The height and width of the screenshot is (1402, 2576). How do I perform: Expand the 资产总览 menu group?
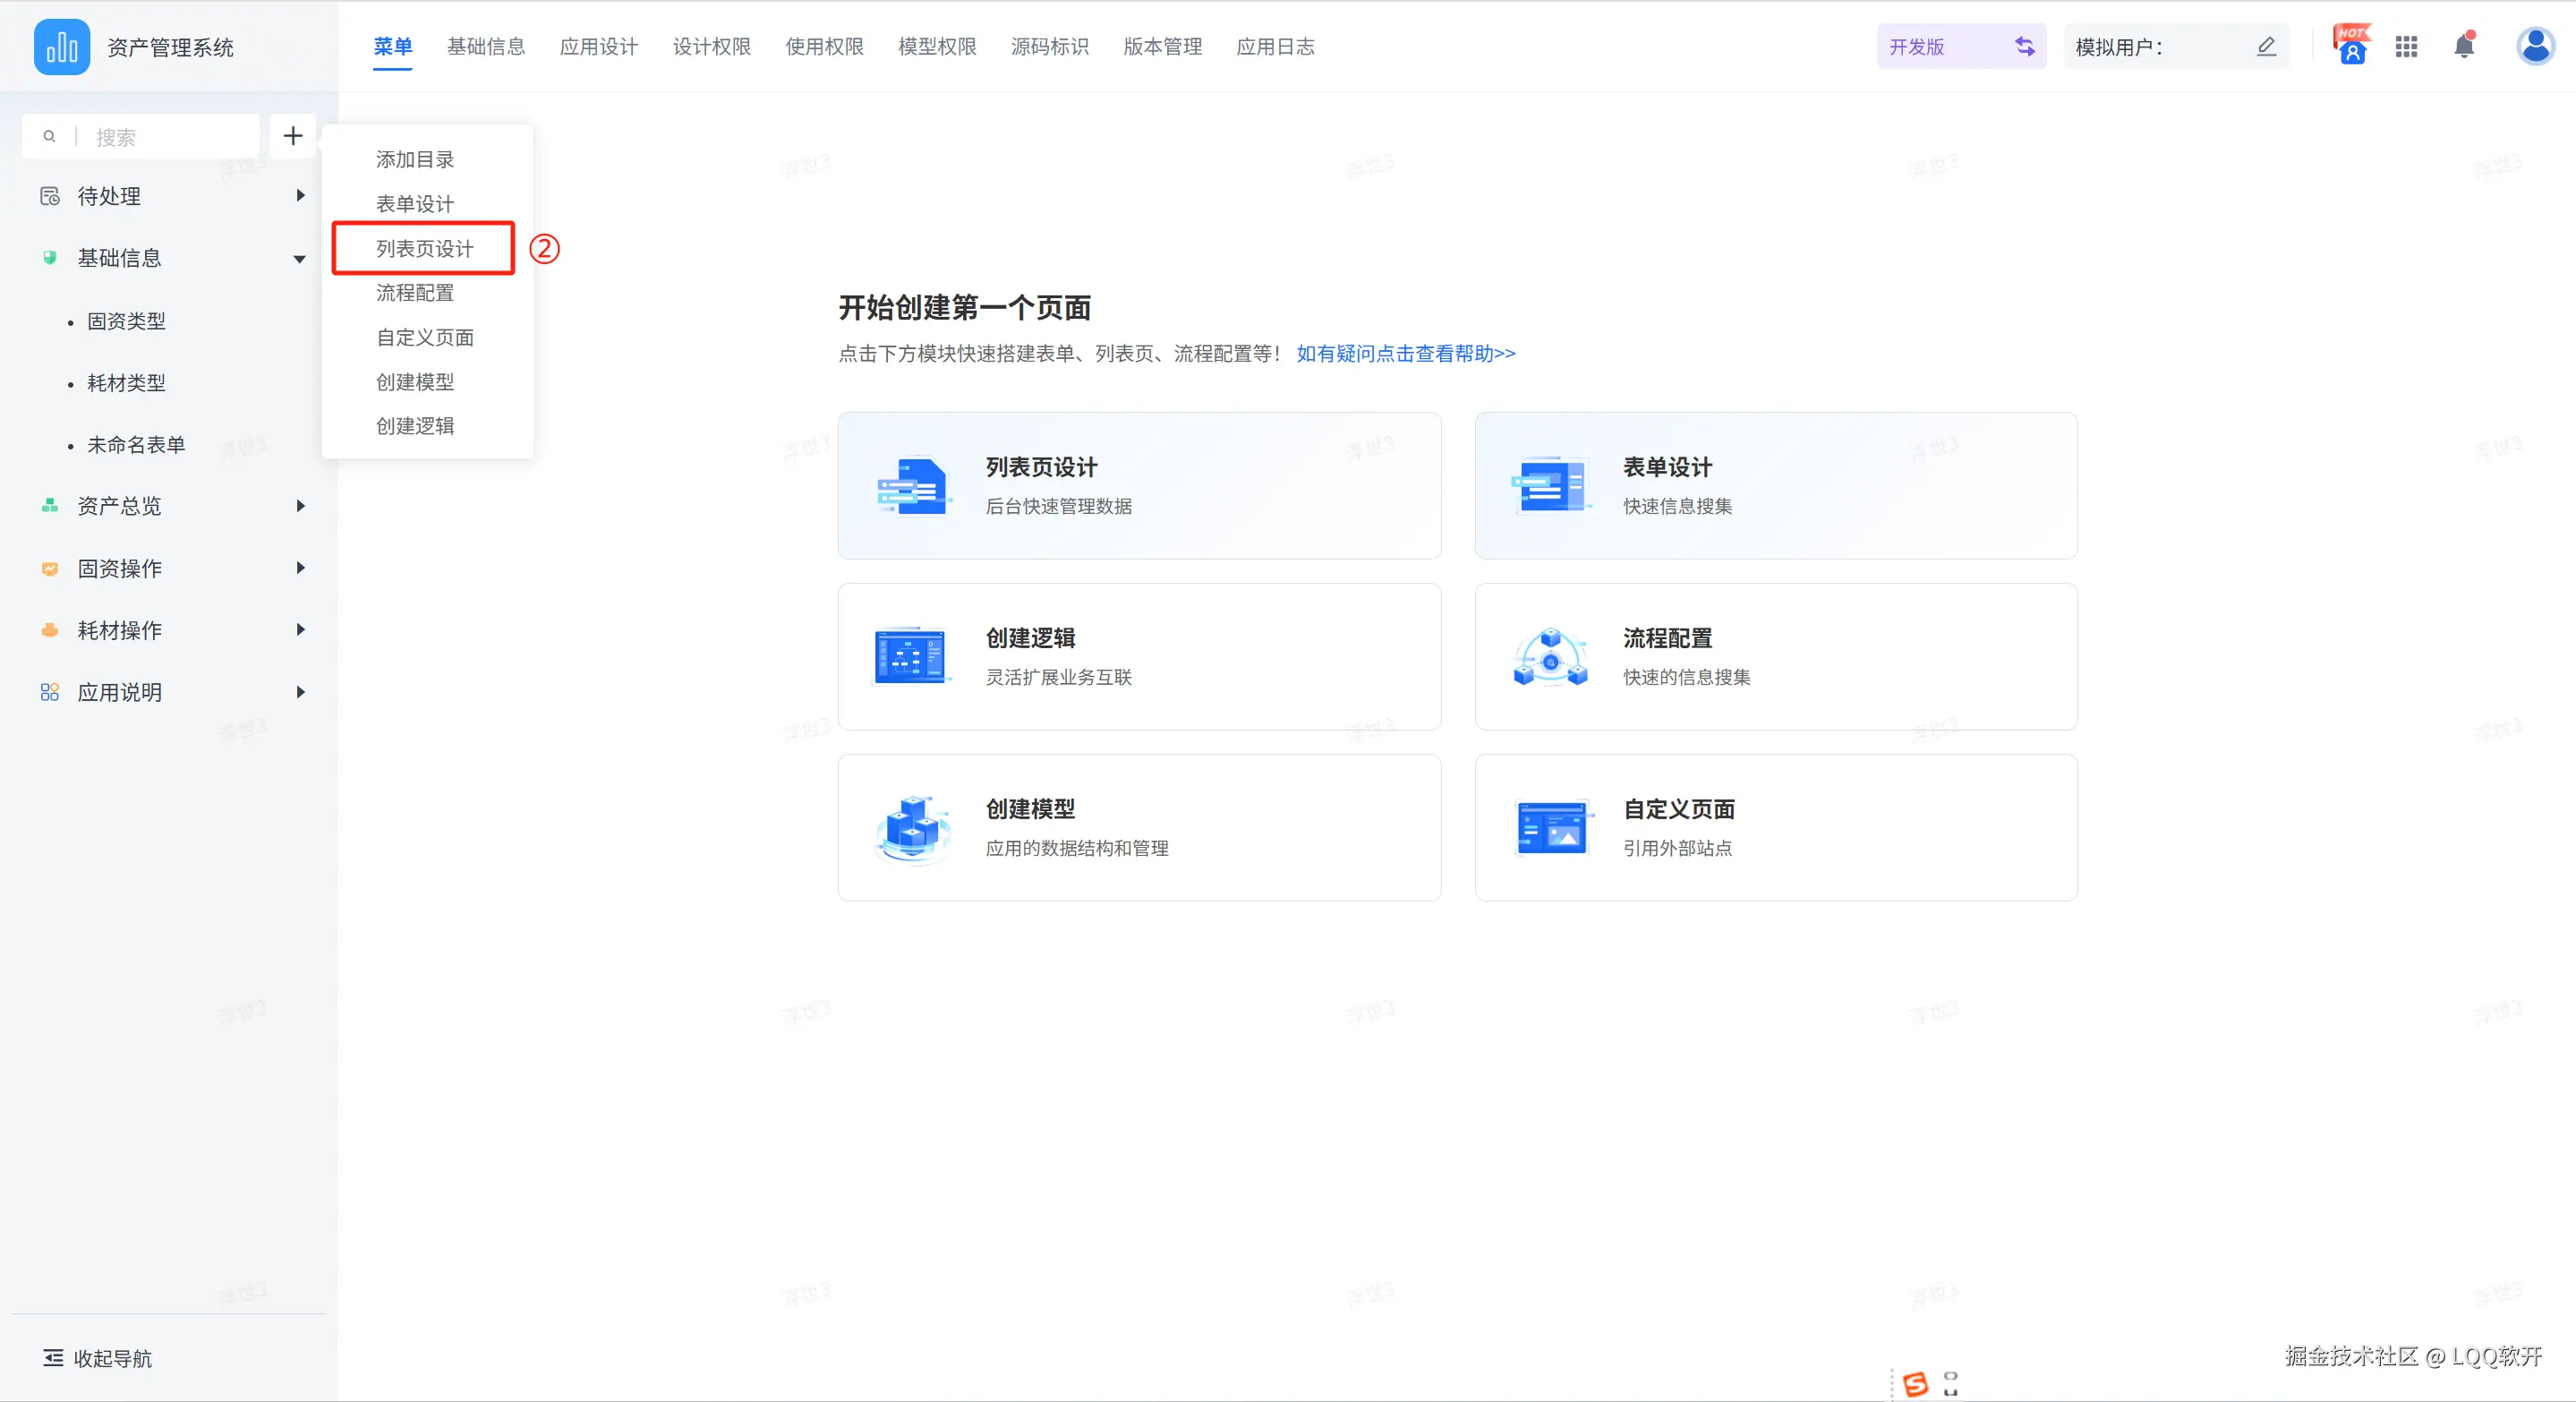tap(299, 506)
